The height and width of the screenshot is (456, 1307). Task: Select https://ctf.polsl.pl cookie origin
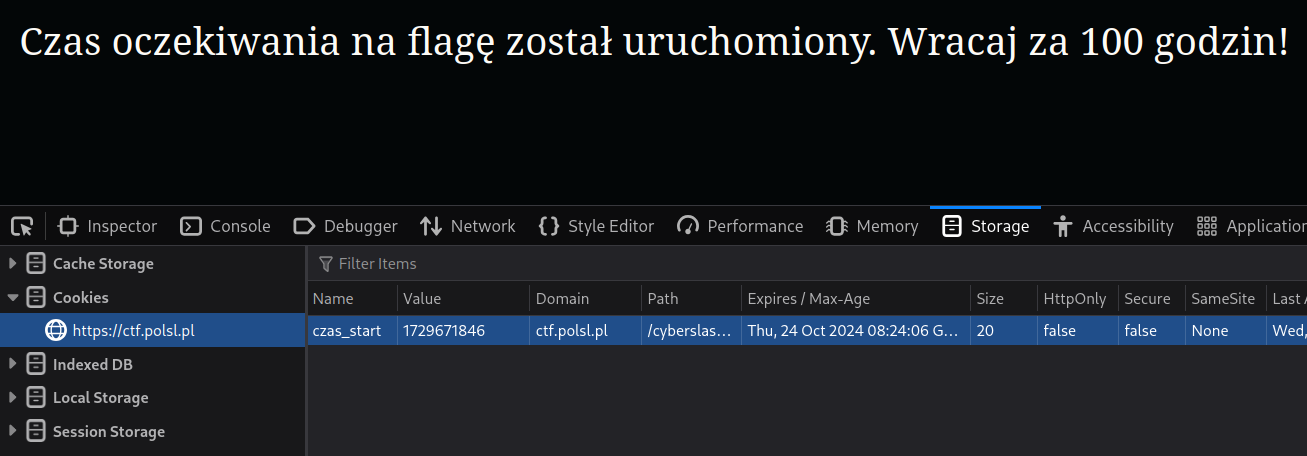click(133, 331)
